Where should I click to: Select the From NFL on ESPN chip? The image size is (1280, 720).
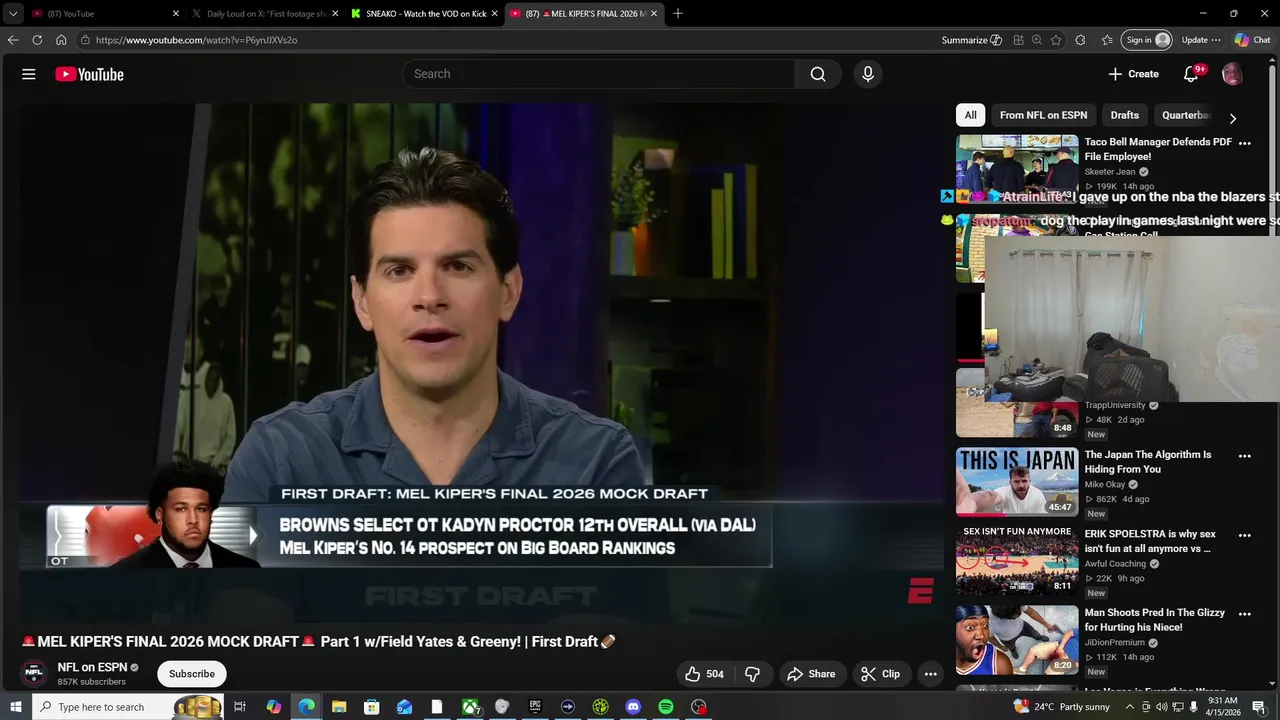click(x=1043, y=115)
